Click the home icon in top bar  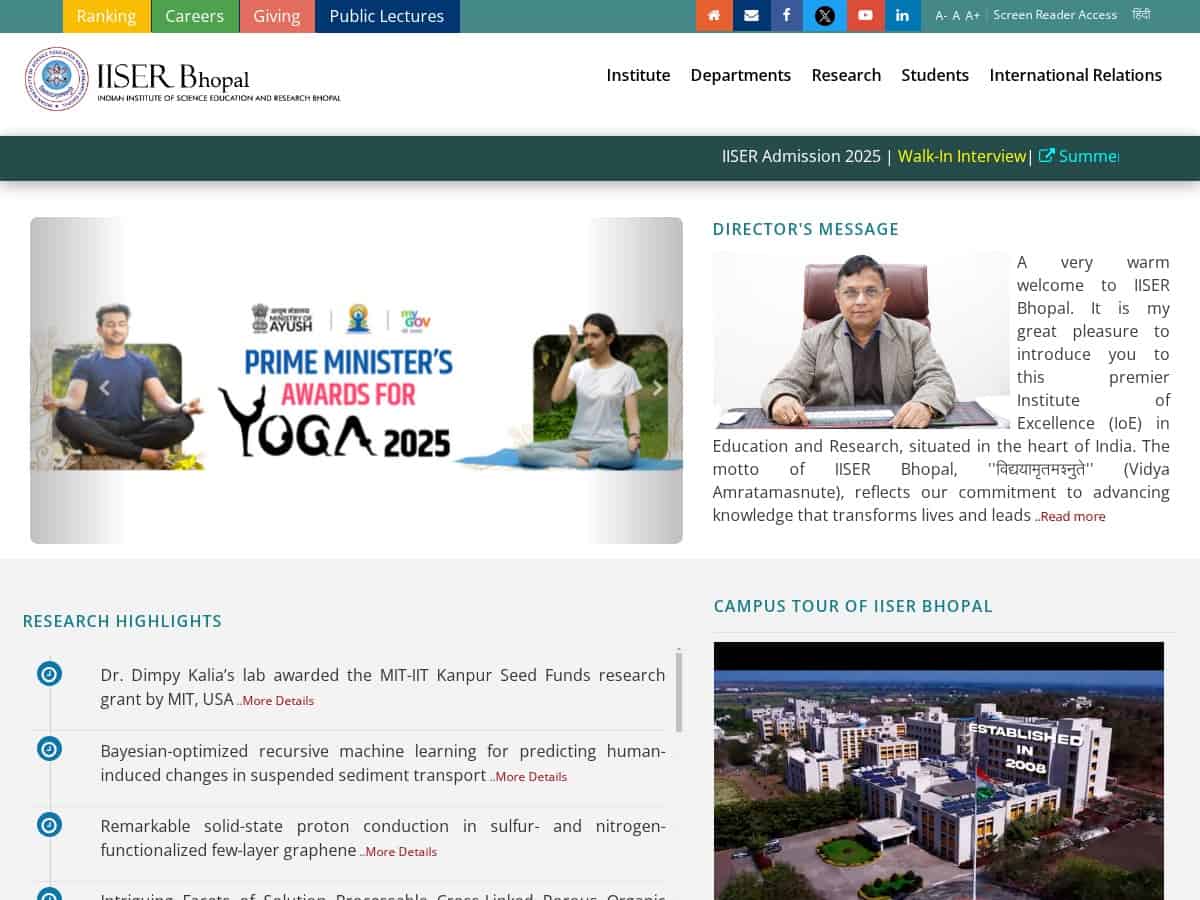pos(714,15)
